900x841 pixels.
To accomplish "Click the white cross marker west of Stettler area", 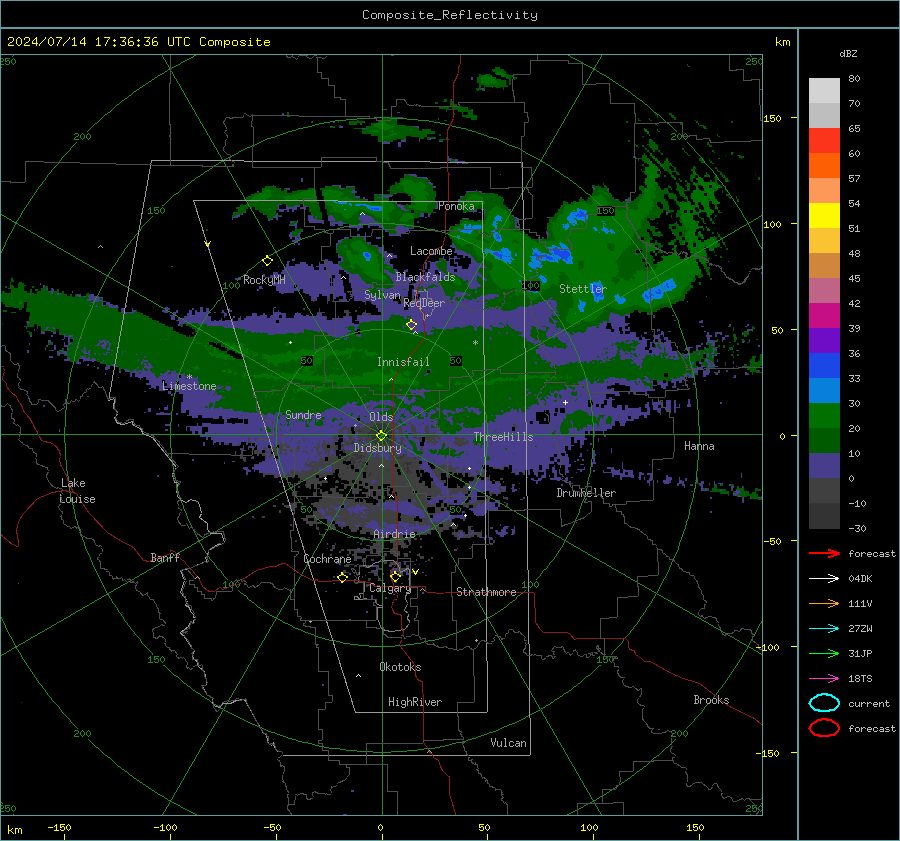I will tap(565, 402).
